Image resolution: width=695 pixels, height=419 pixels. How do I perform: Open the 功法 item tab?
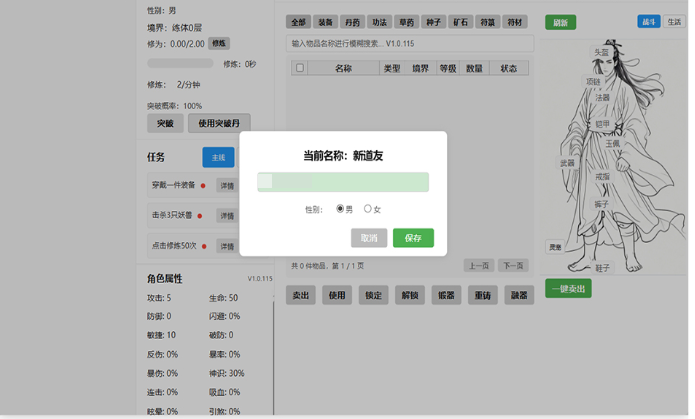click(379, 22)
